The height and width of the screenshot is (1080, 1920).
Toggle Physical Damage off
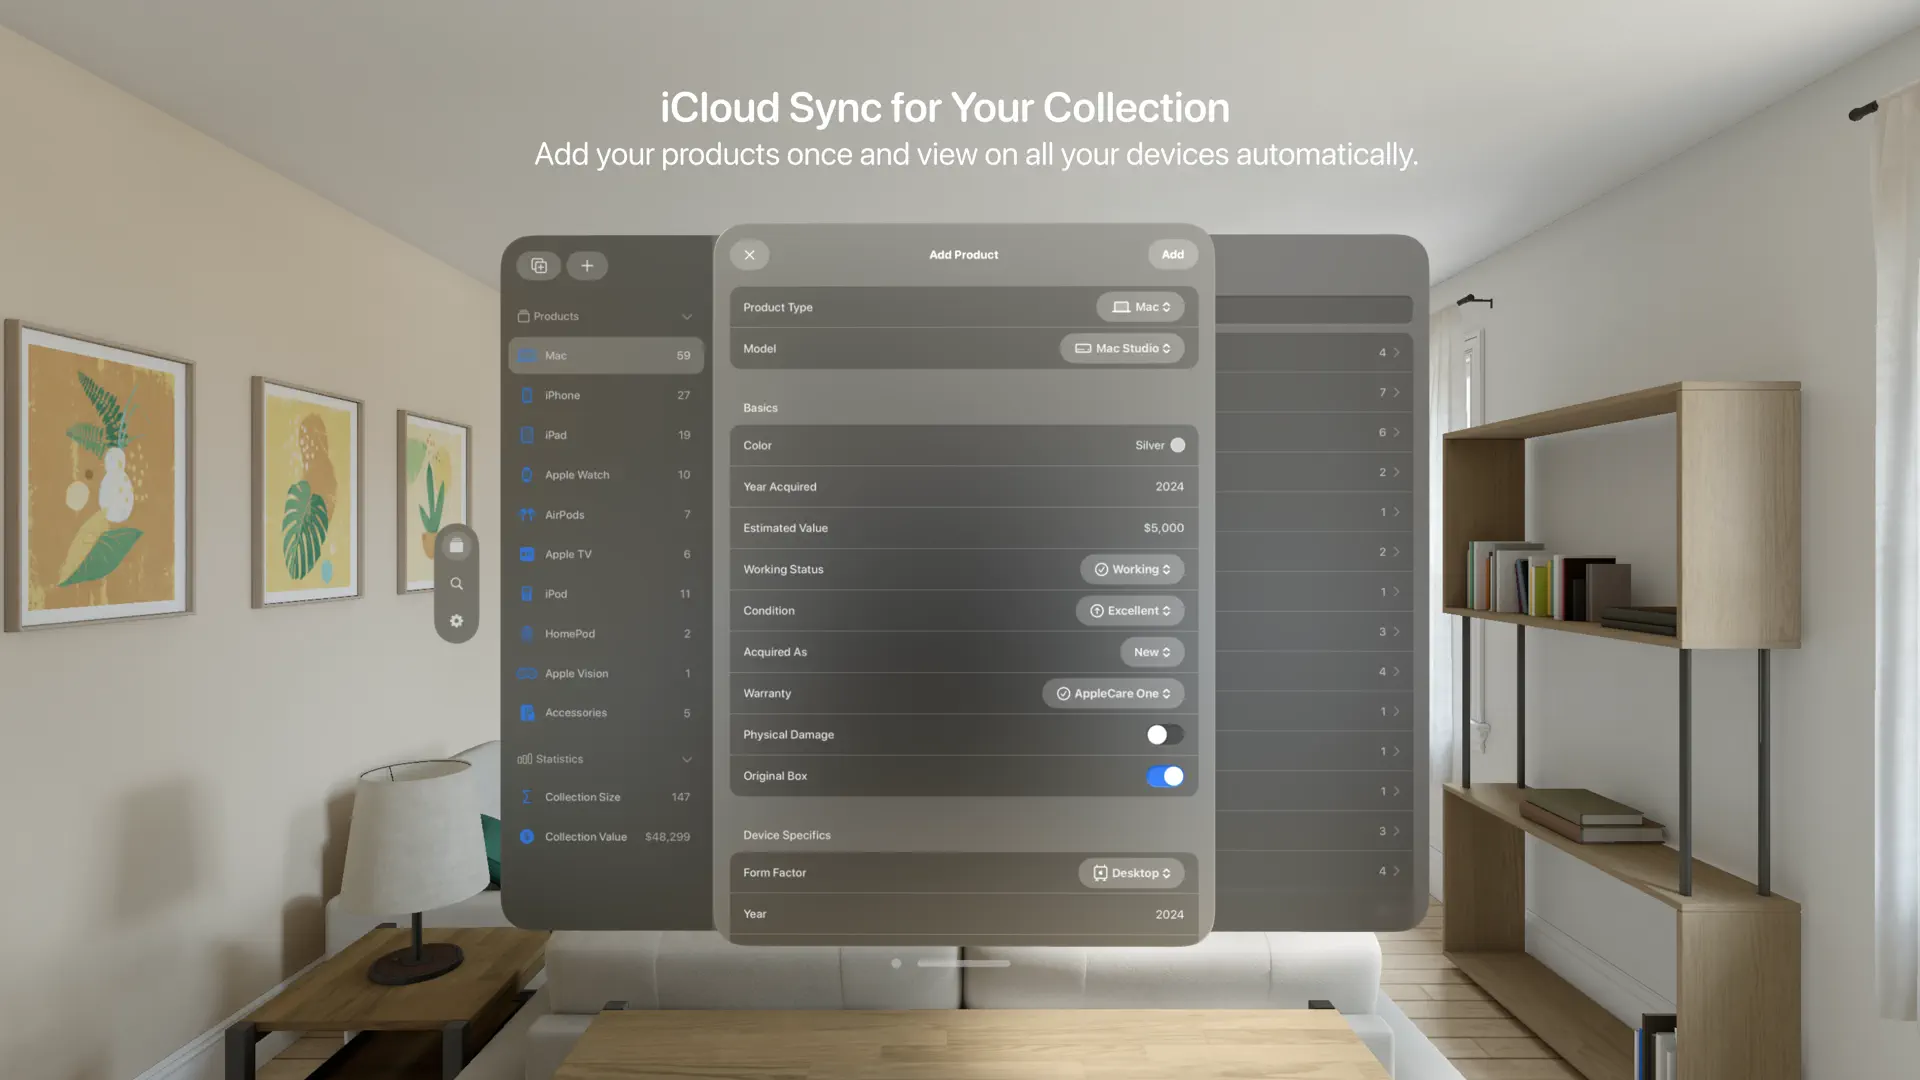click(1163, 734)
